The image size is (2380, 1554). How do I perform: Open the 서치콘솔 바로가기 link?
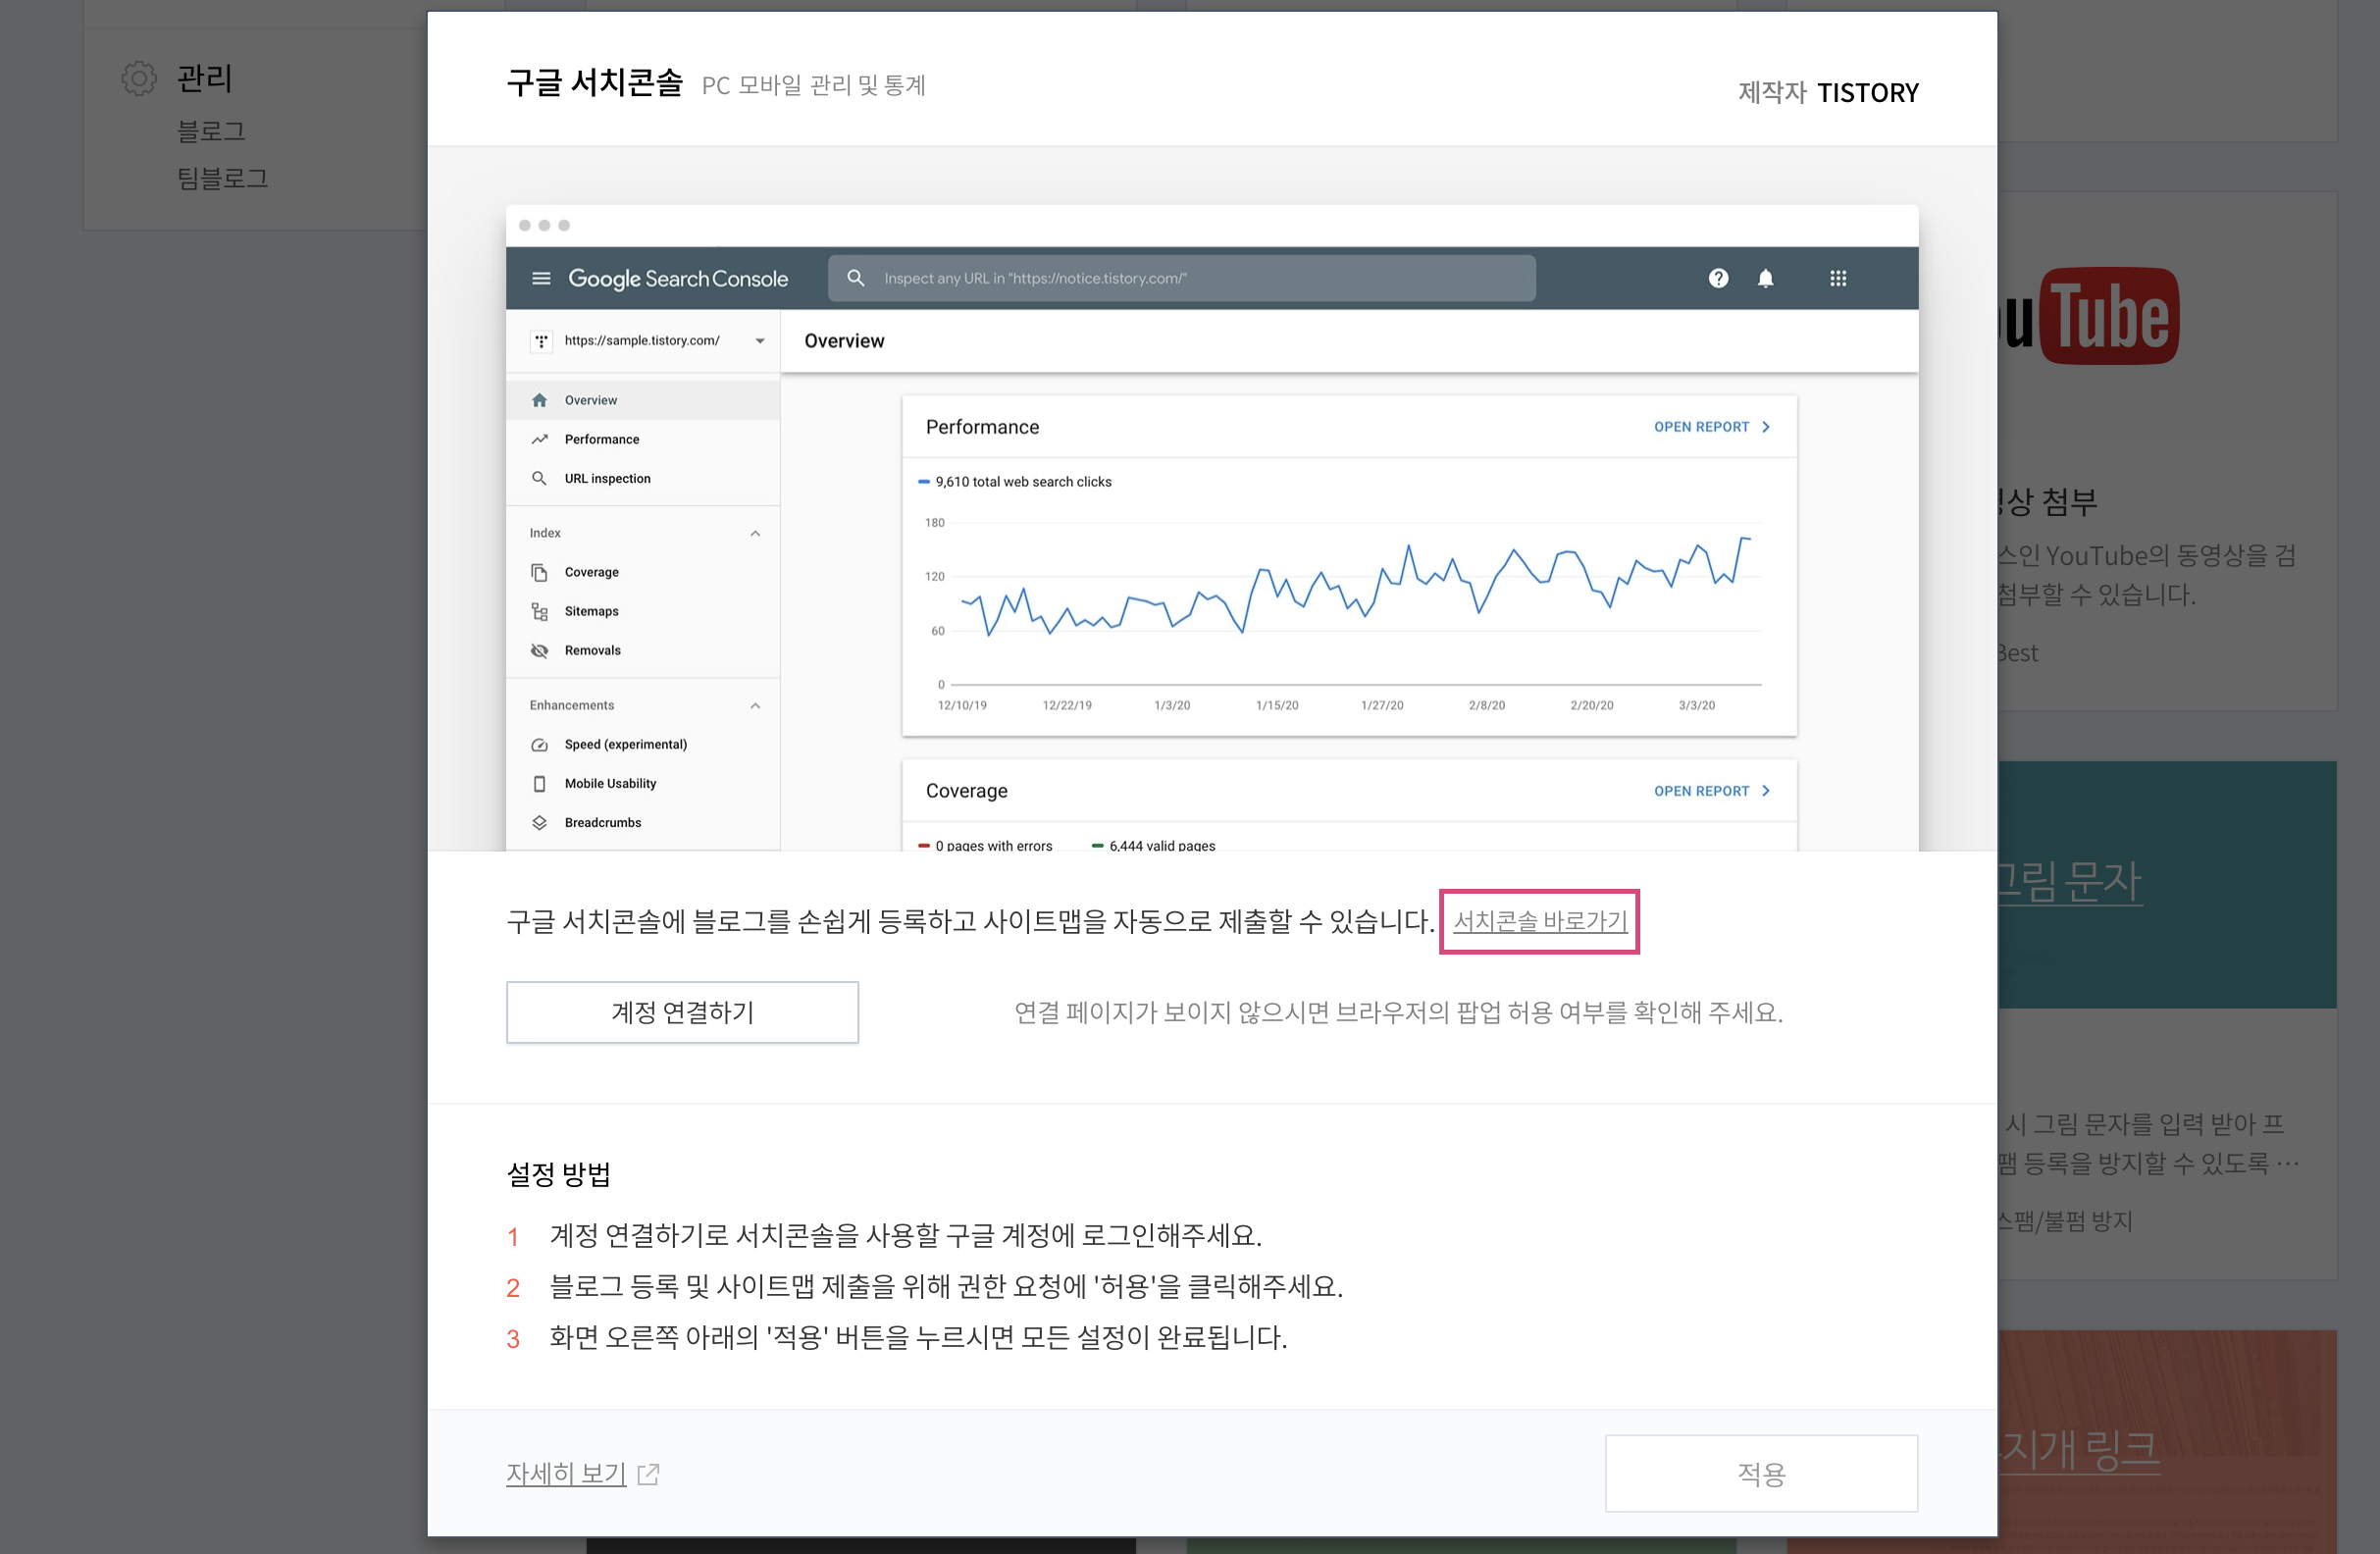pyautogui.click(x=1539, y=921)
